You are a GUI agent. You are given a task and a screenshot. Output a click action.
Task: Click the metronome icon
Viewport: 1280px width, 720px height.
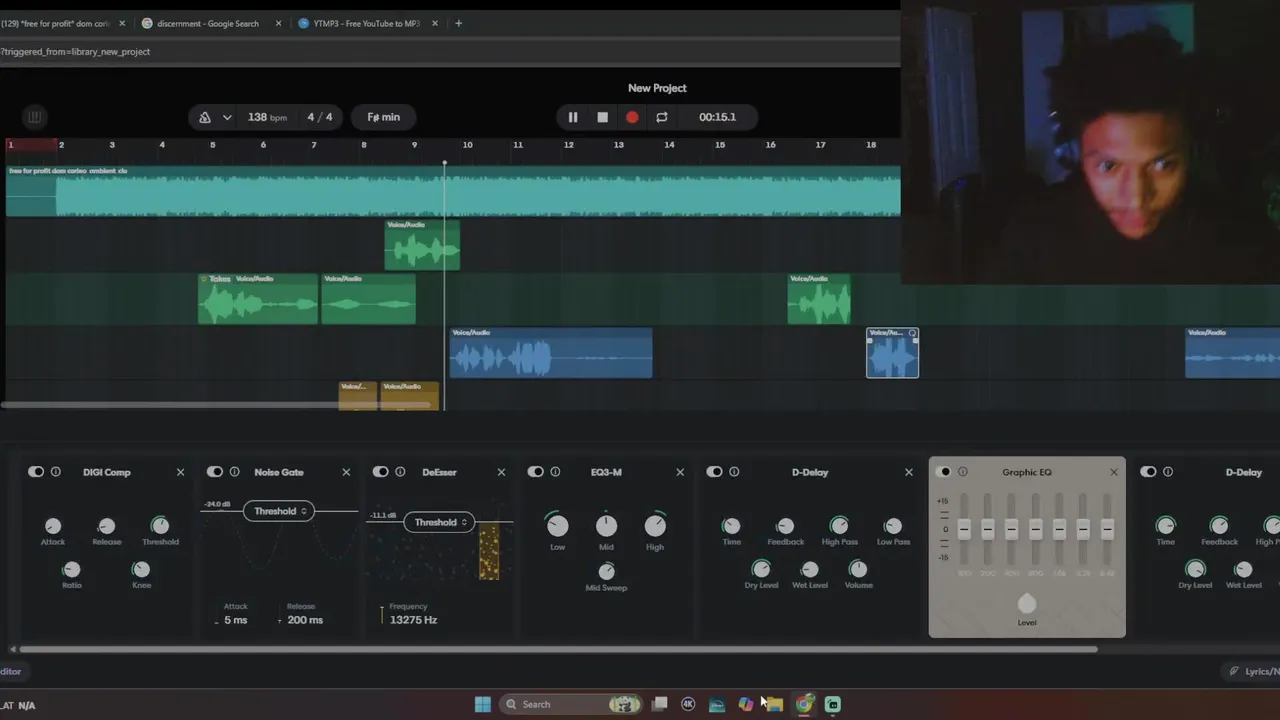205,117
